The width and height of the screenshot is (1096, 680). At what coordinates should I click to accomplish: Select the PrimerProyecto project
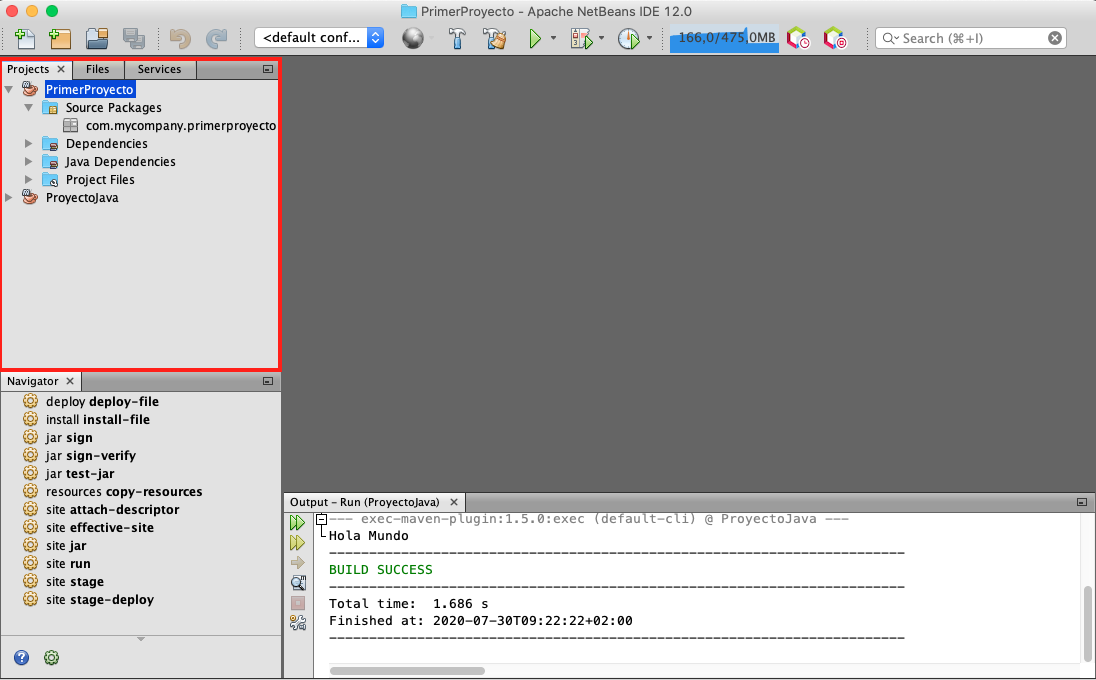click(x=89, y=89)
